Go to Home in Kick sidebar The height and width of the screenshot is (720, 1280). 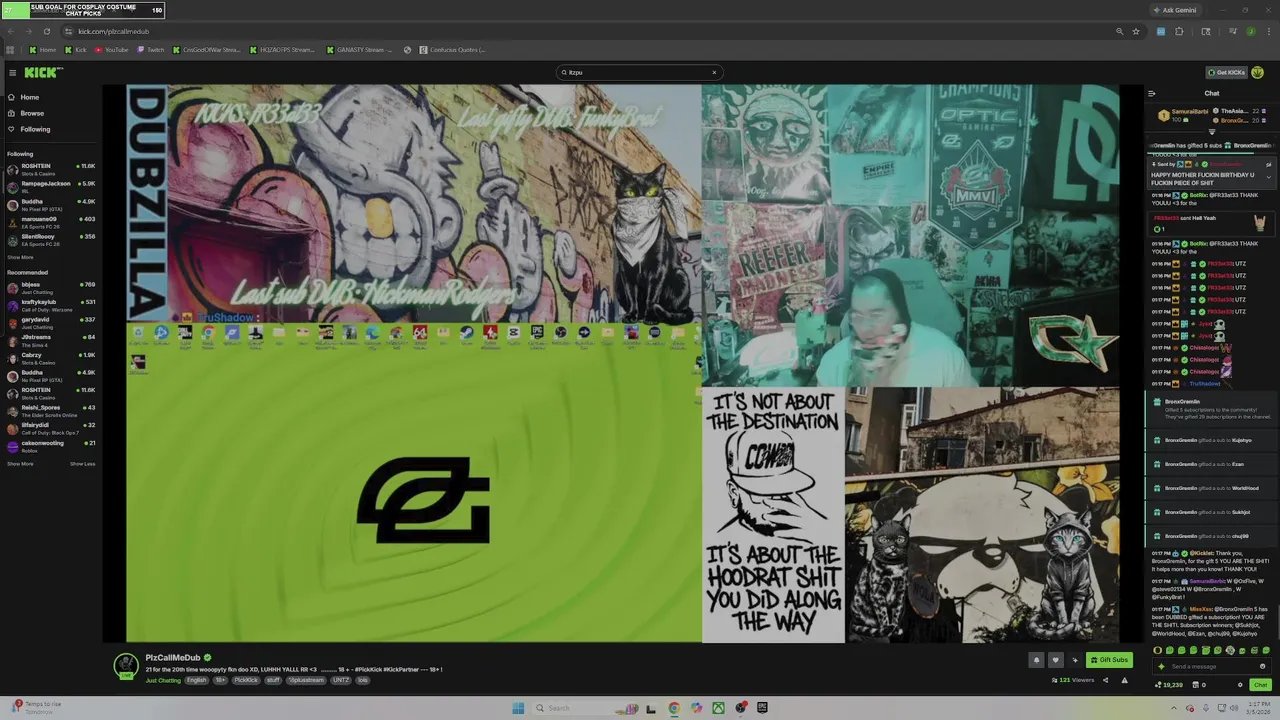(30, 97)
